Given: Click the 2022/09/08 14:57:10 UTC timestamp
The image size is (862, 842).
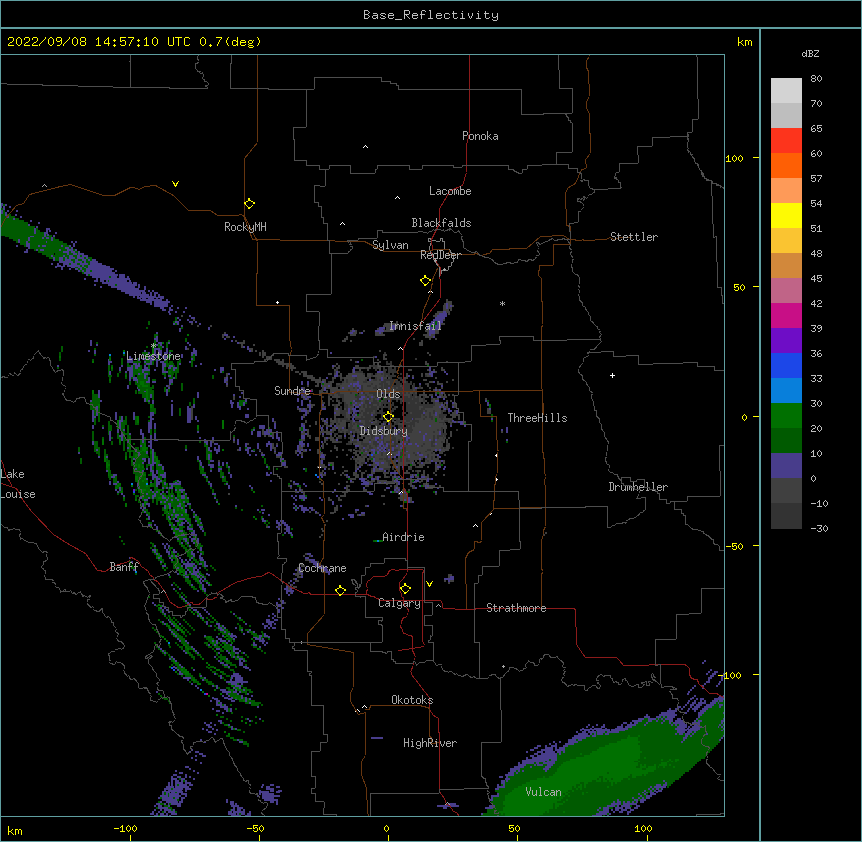Looking at the screenshot, I should pyautogui.click(x=99, y=42).
